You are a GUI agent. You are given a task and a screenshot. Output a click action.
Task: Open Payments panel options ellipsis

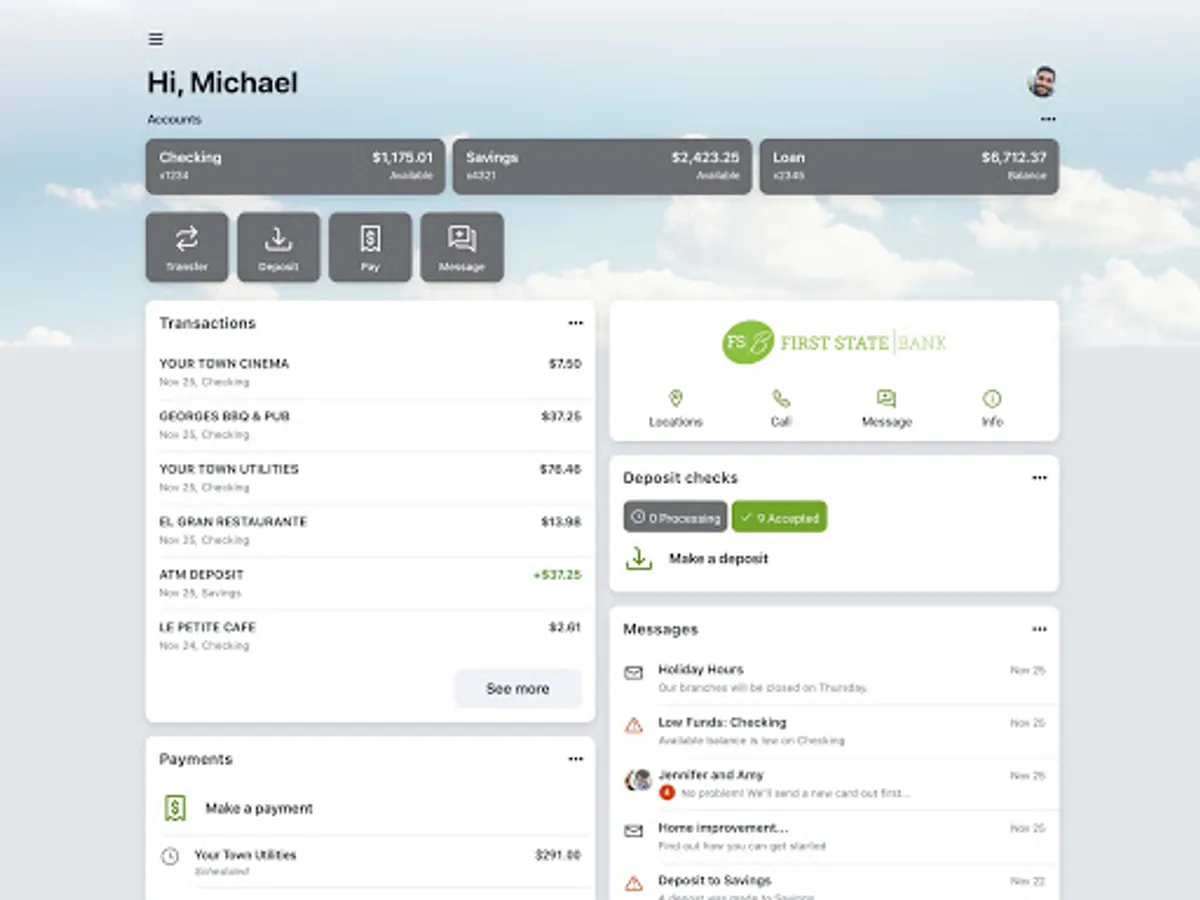[x=575, y=759]
